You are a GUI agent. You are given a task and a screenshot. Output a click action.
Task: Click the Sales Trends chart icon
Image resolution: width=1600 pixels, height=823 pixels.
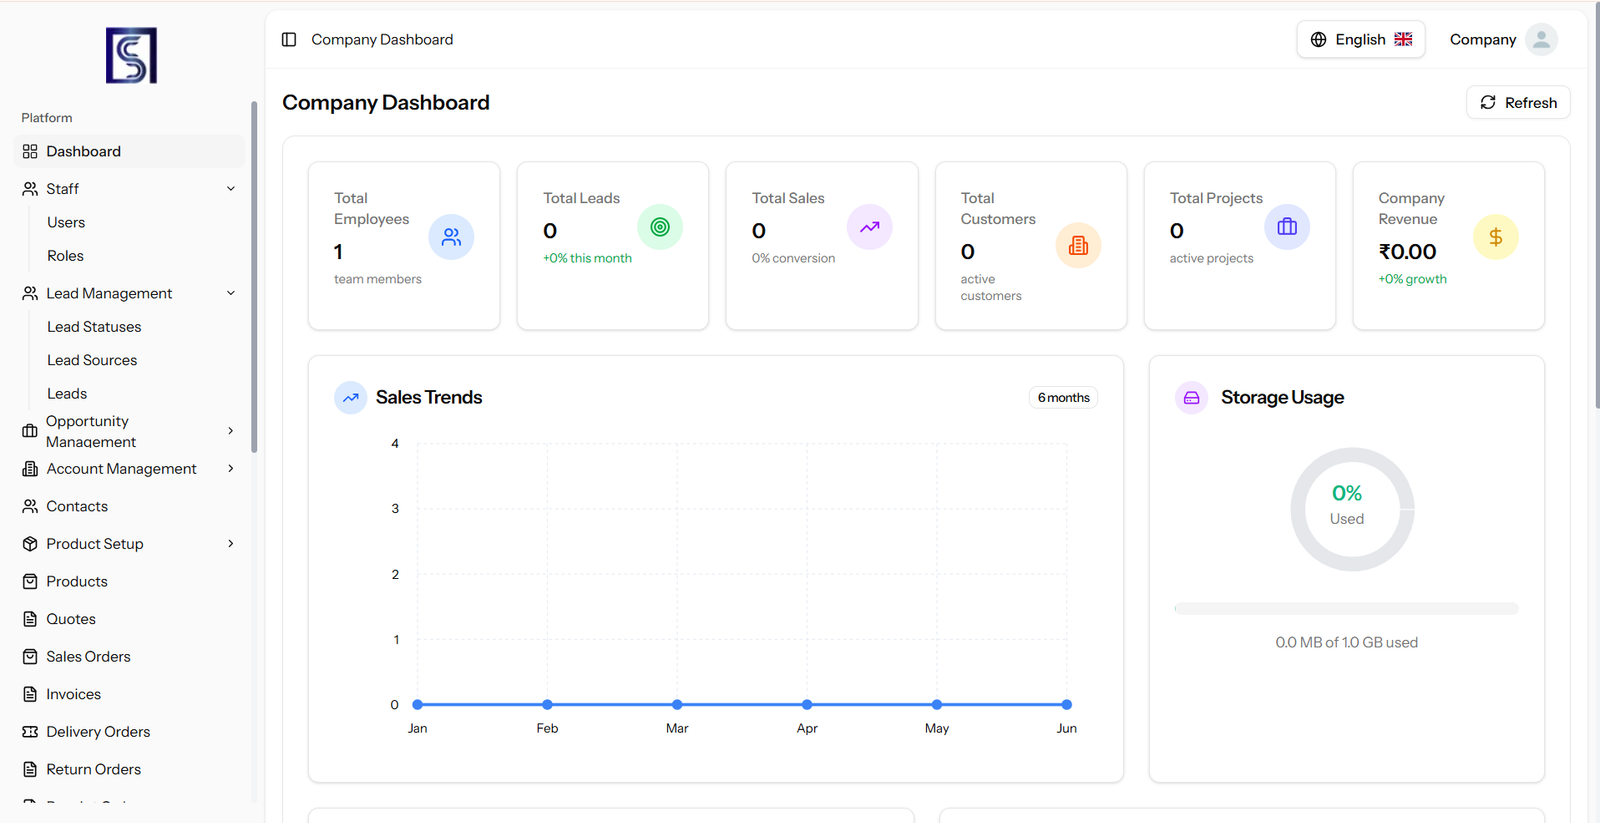[350, 397]
